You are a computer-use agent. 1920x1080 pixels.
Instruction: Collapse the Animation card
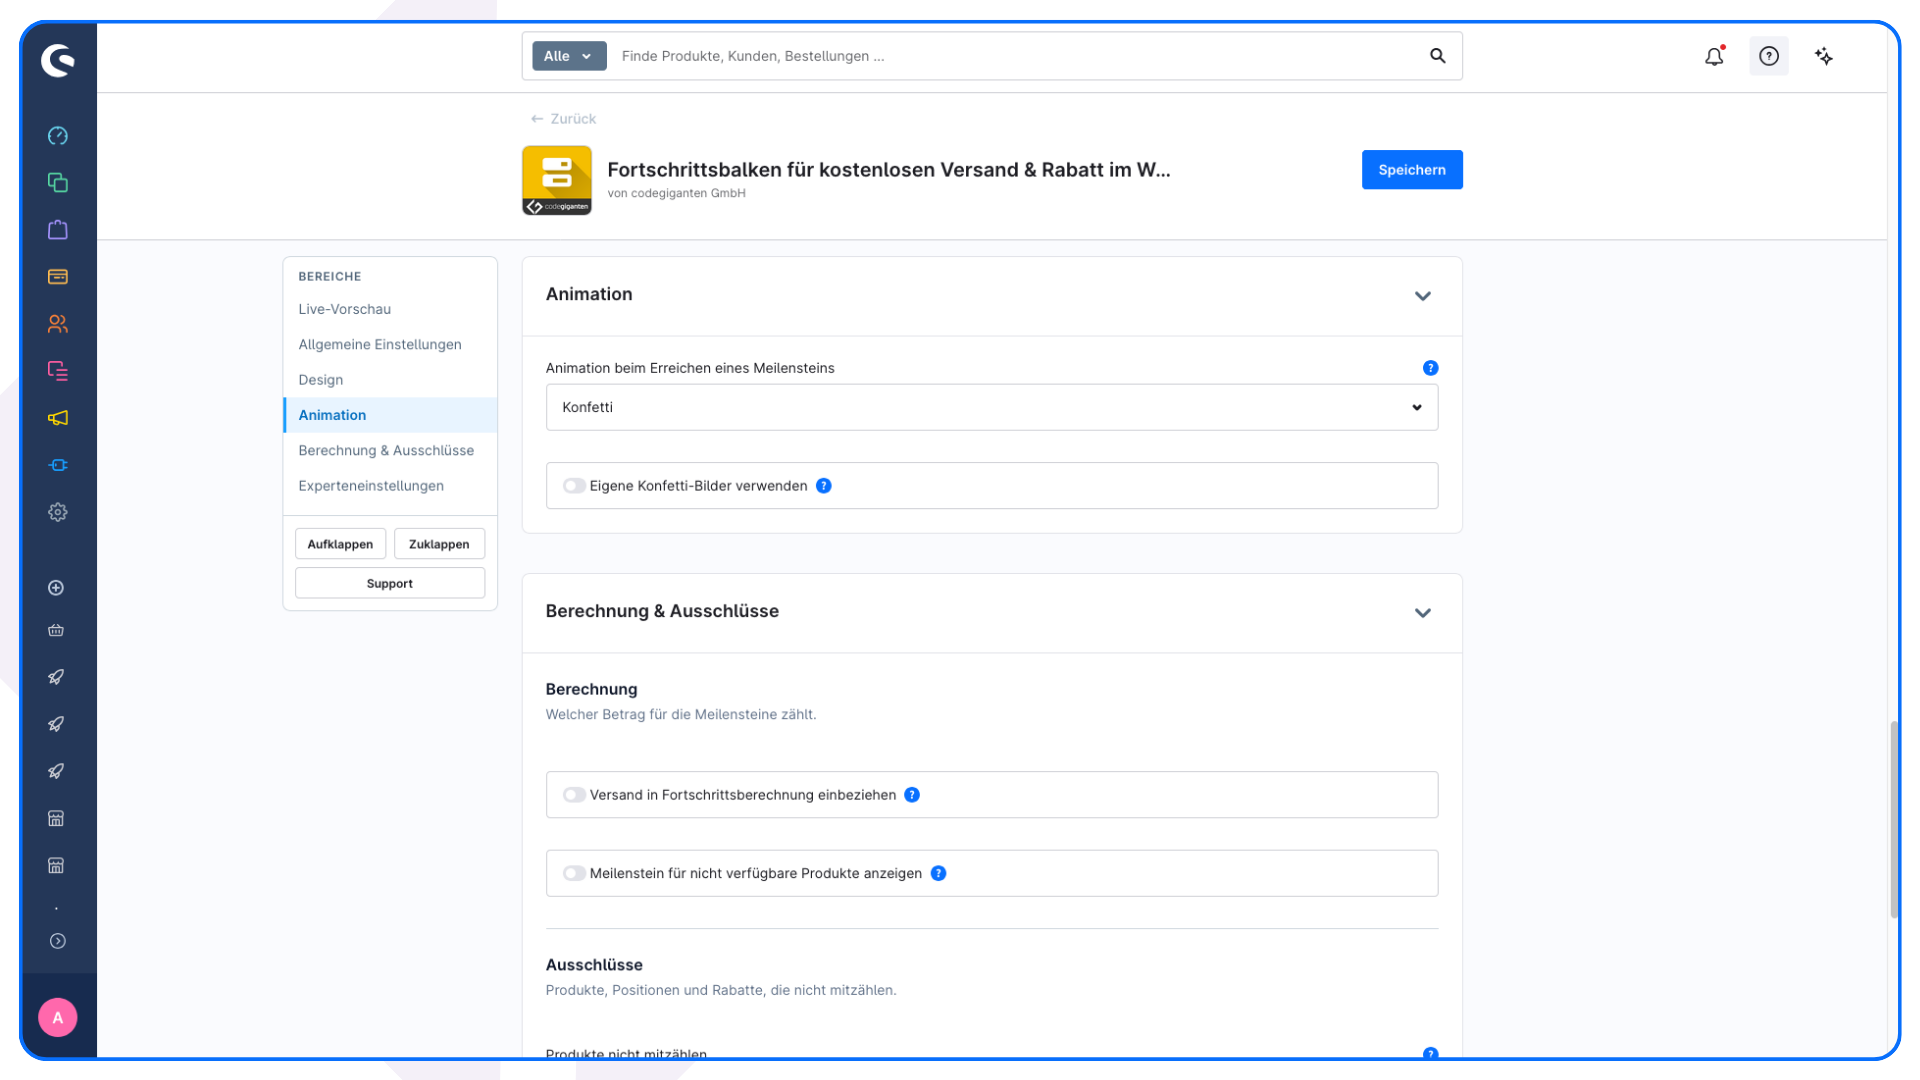[1423, 296]
